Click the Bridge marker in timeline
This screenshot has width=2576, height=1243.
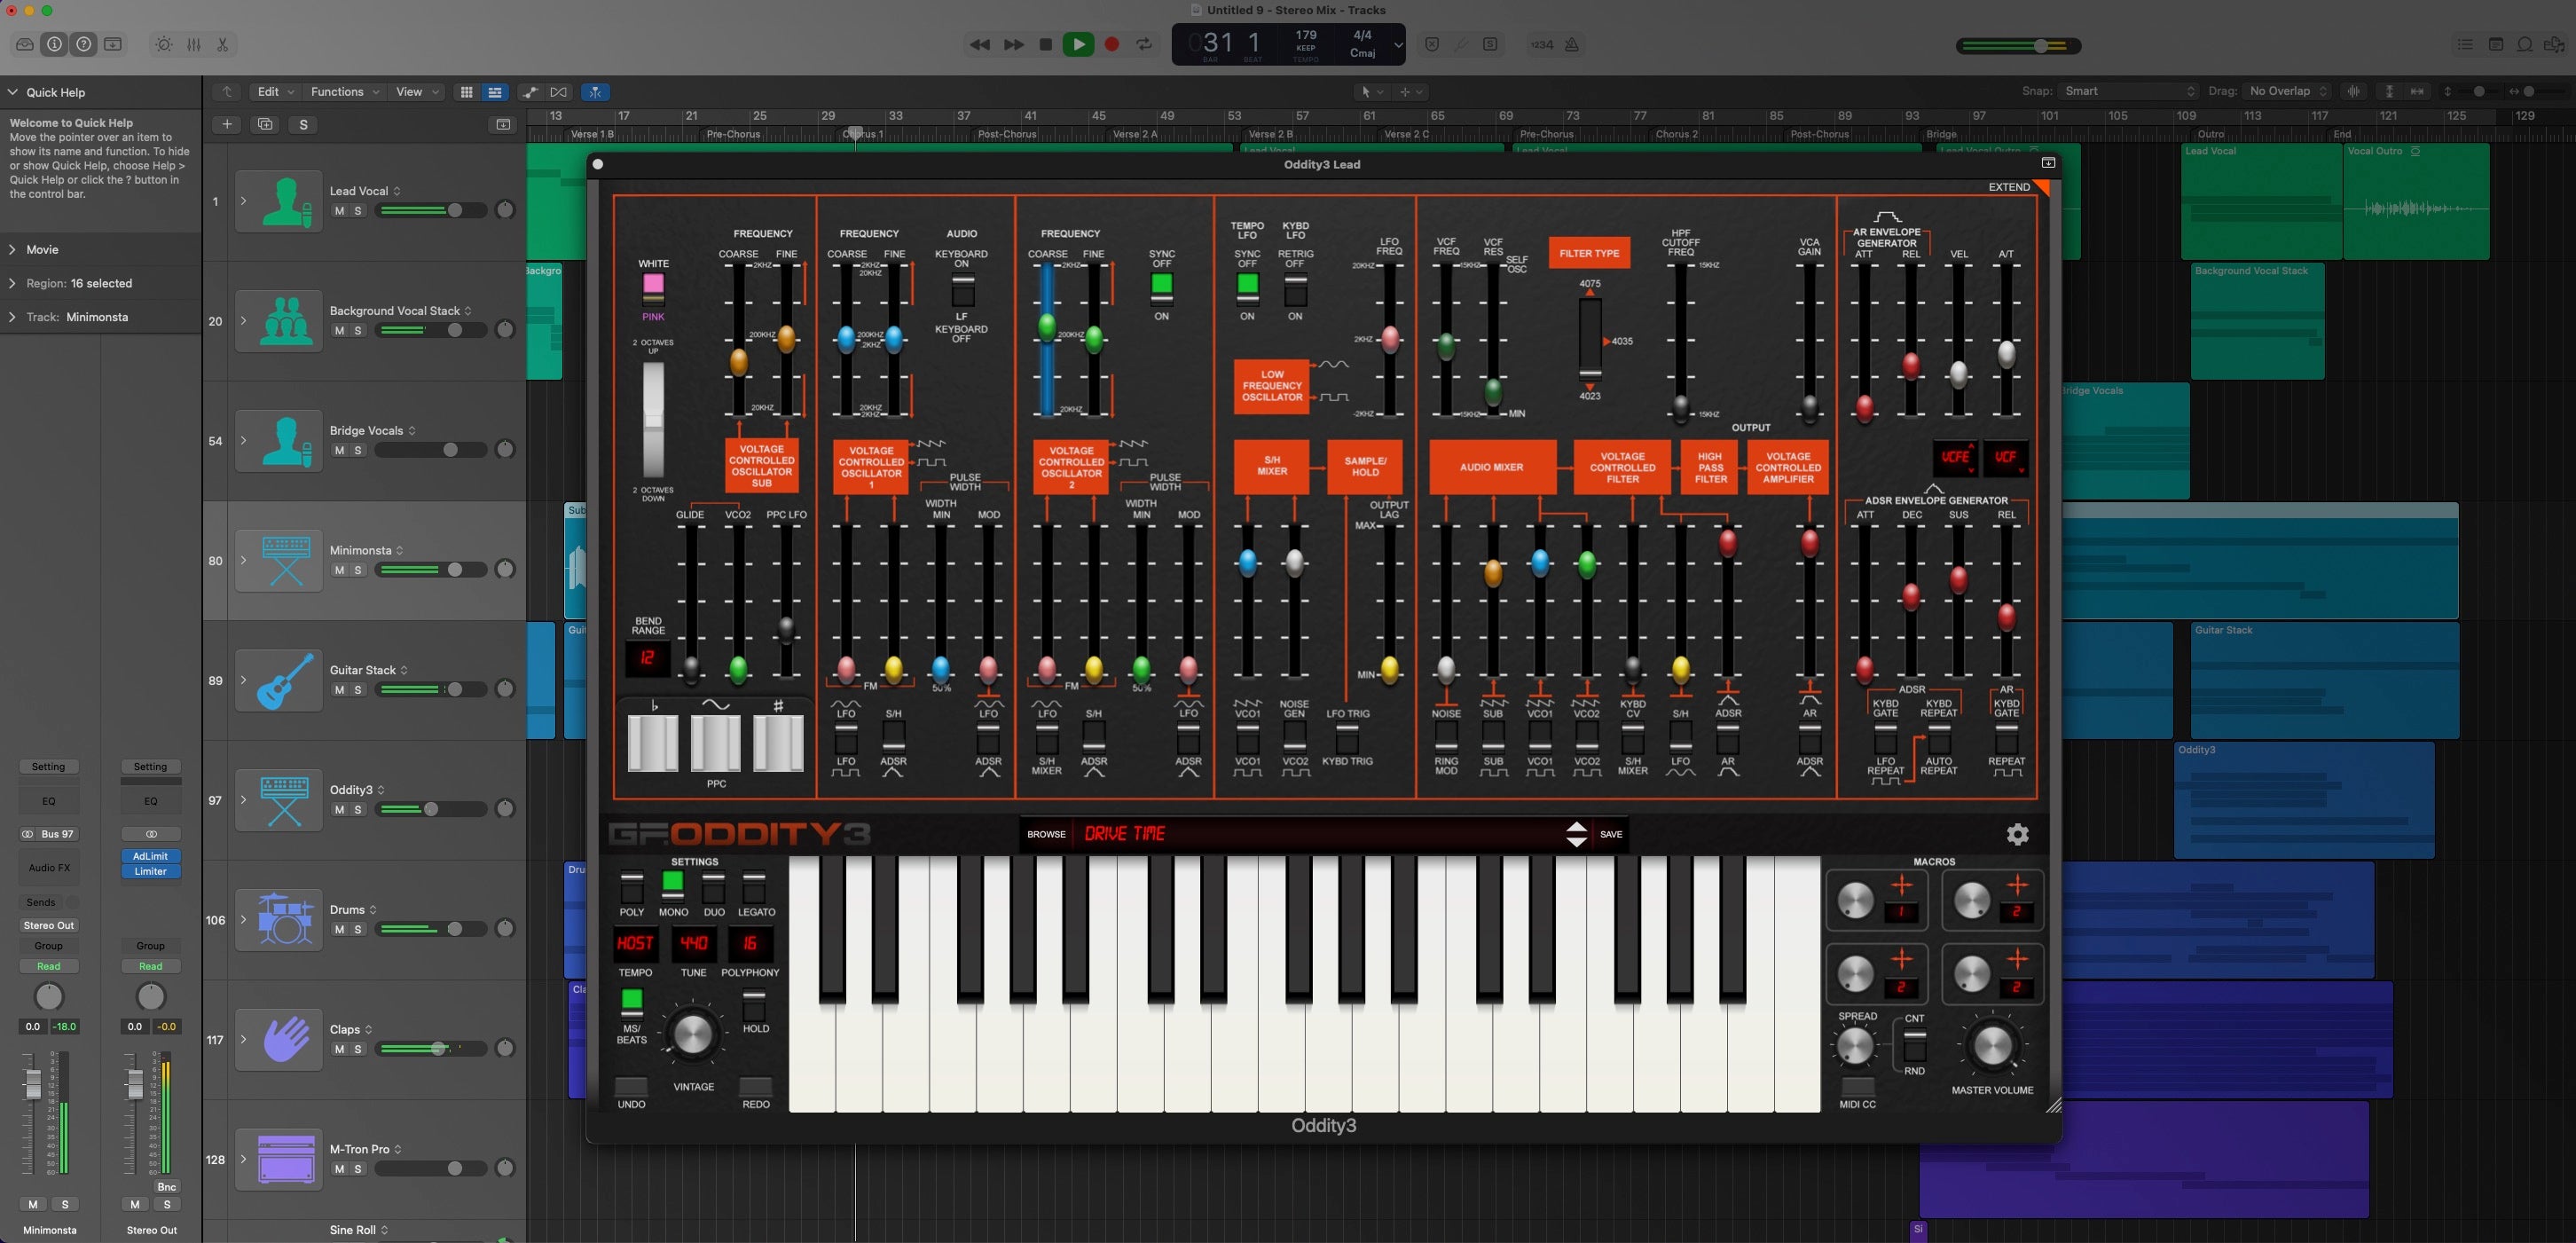click(1941, 134)
